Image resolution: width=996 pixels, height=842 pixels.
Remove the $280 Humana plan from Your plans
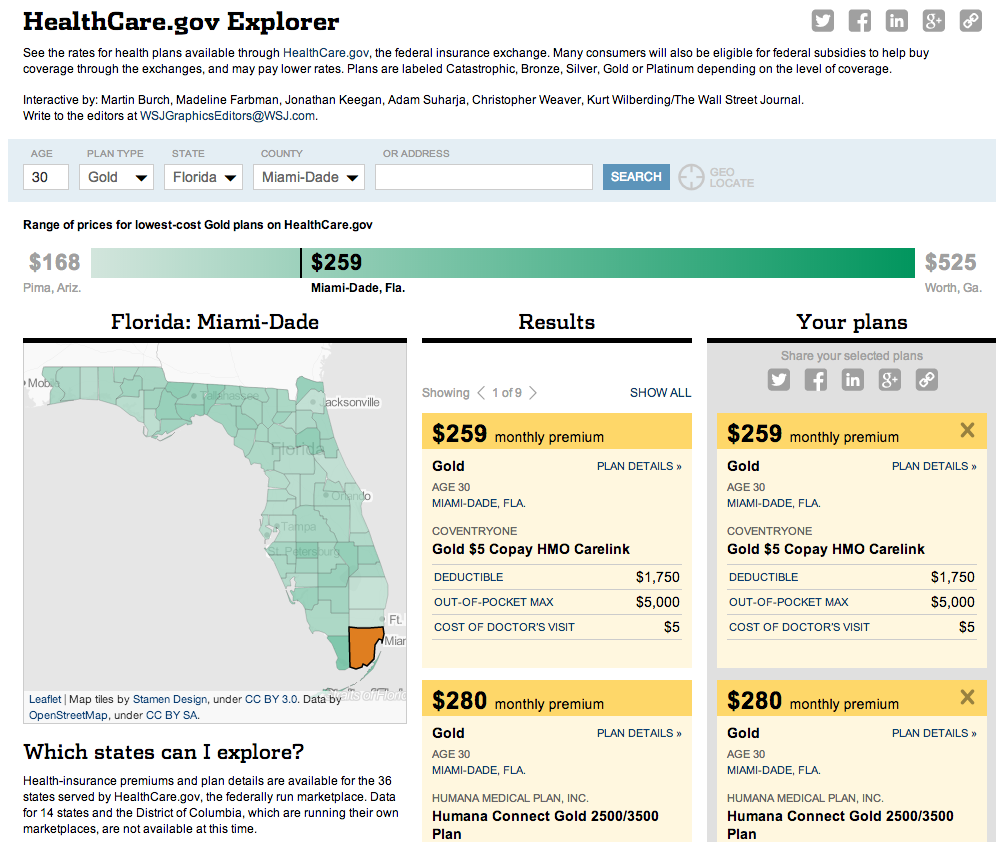(x=967, y=697)
